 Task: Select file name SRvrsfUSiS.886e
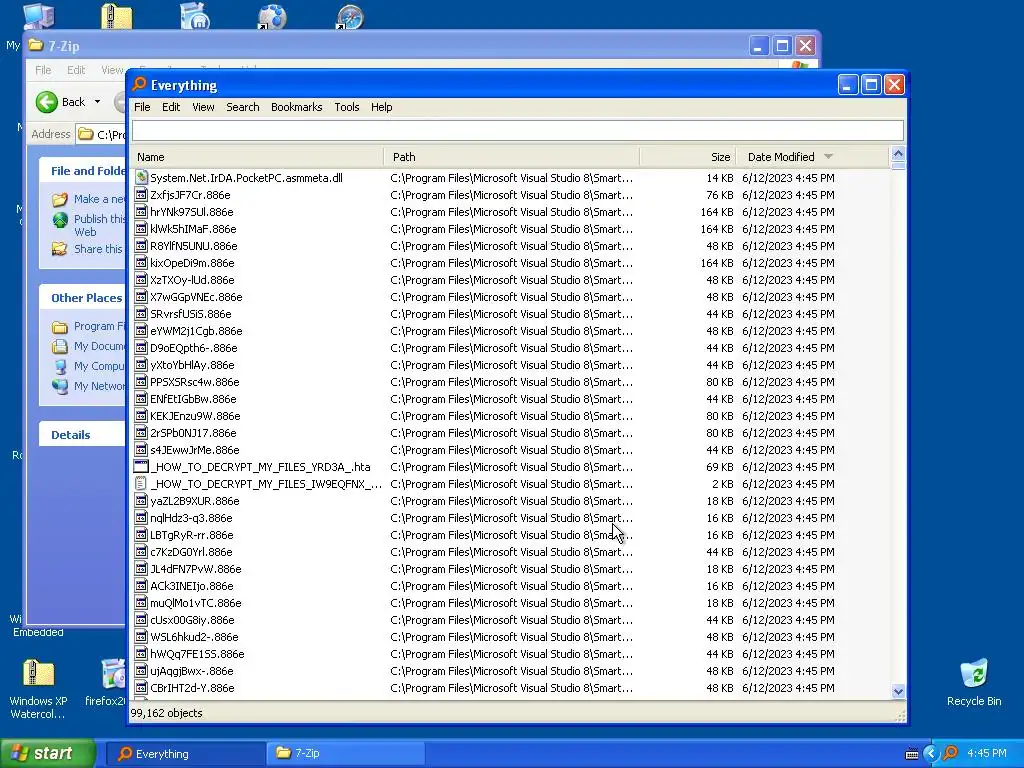point(191,314)
